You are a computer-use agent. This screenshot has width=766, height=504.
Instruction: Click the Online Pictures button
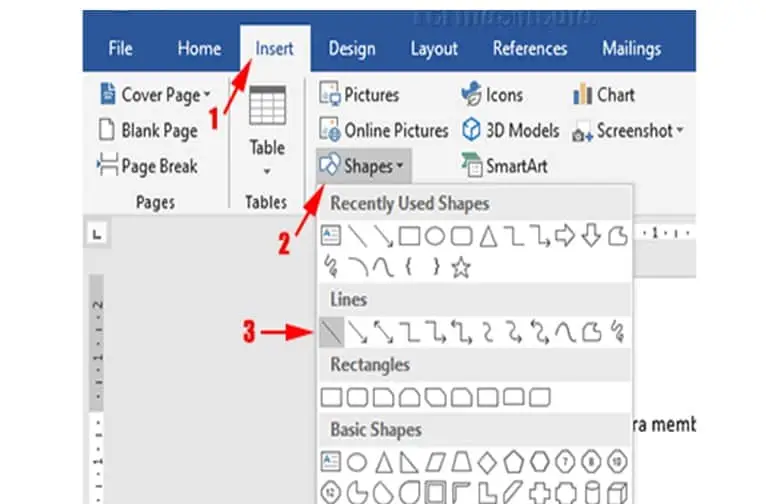[x=383, y=130]
